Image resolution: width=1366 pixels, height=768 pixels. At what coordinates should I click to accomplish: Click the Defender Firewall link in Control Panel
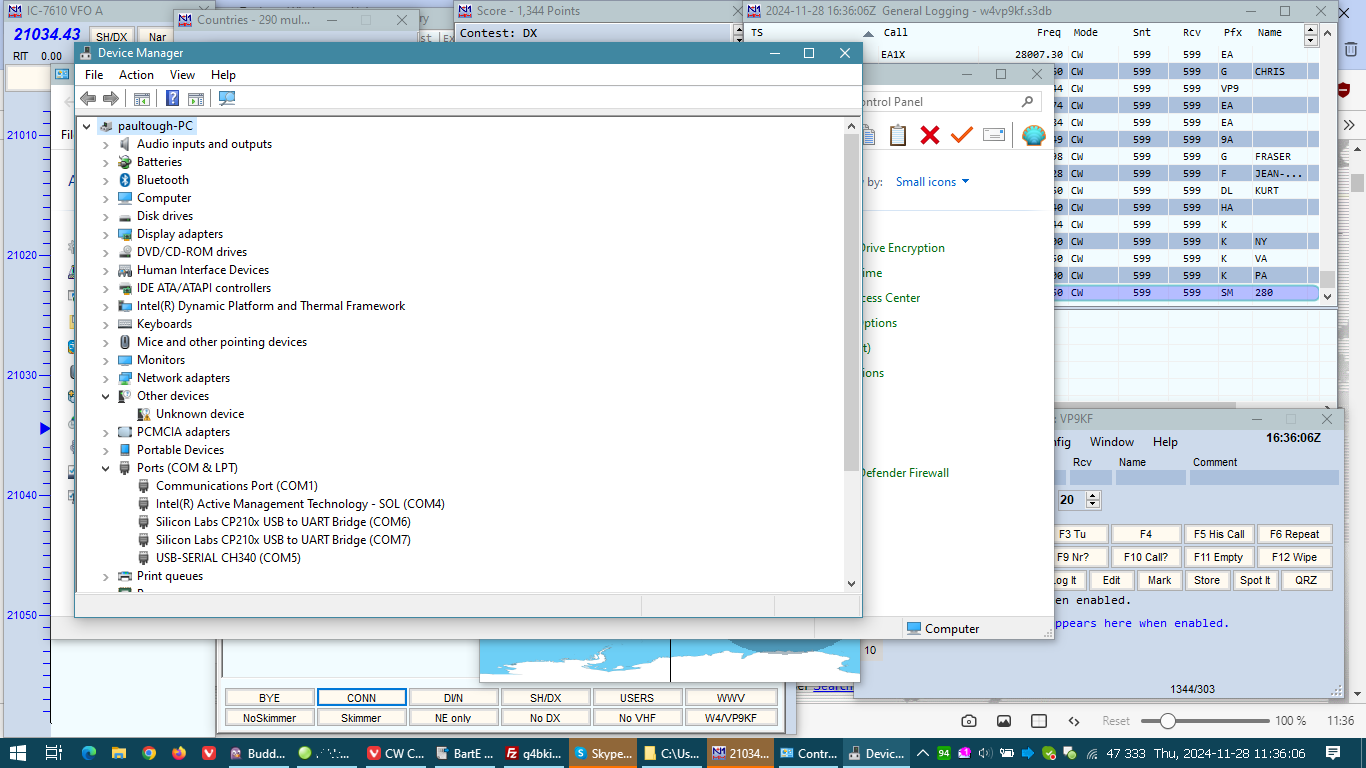[904, 473]
